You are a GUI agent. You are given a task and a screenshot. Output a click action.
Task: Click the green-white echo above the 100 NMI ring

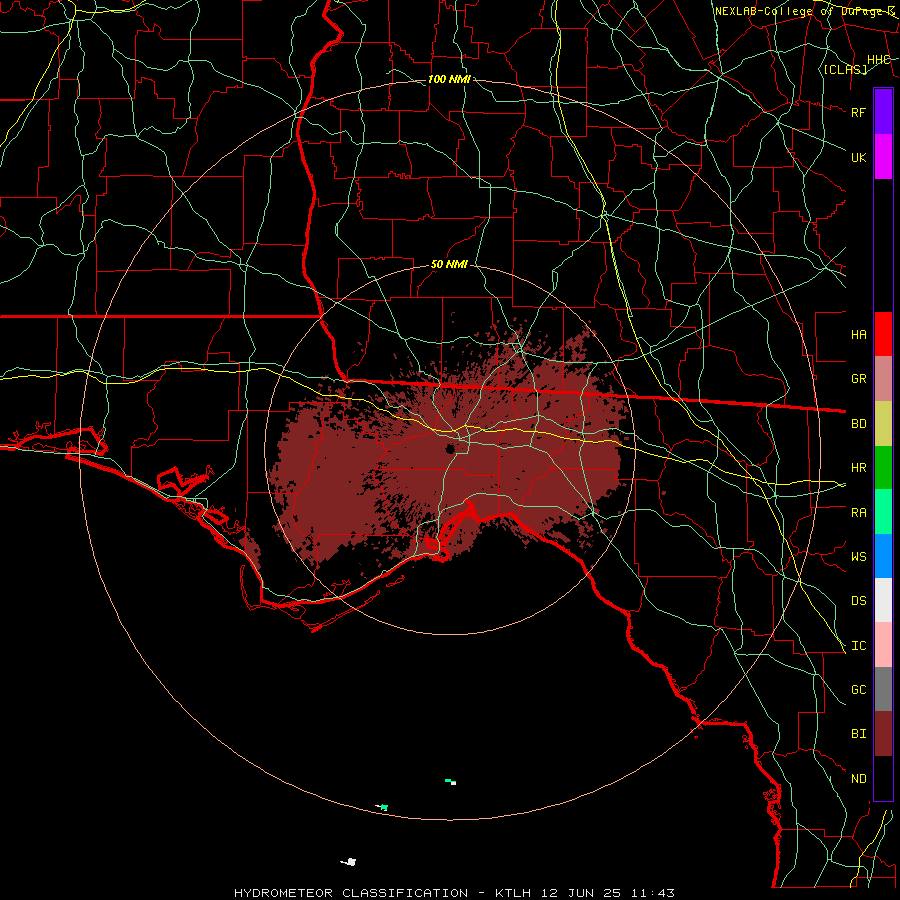[451, 782]
